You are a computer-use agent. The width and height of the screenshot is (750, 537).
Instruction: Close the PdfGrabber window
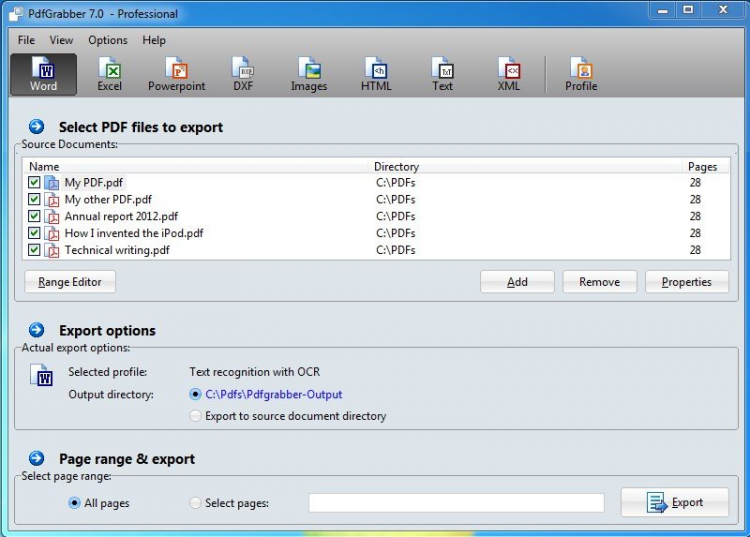(723, 10)
